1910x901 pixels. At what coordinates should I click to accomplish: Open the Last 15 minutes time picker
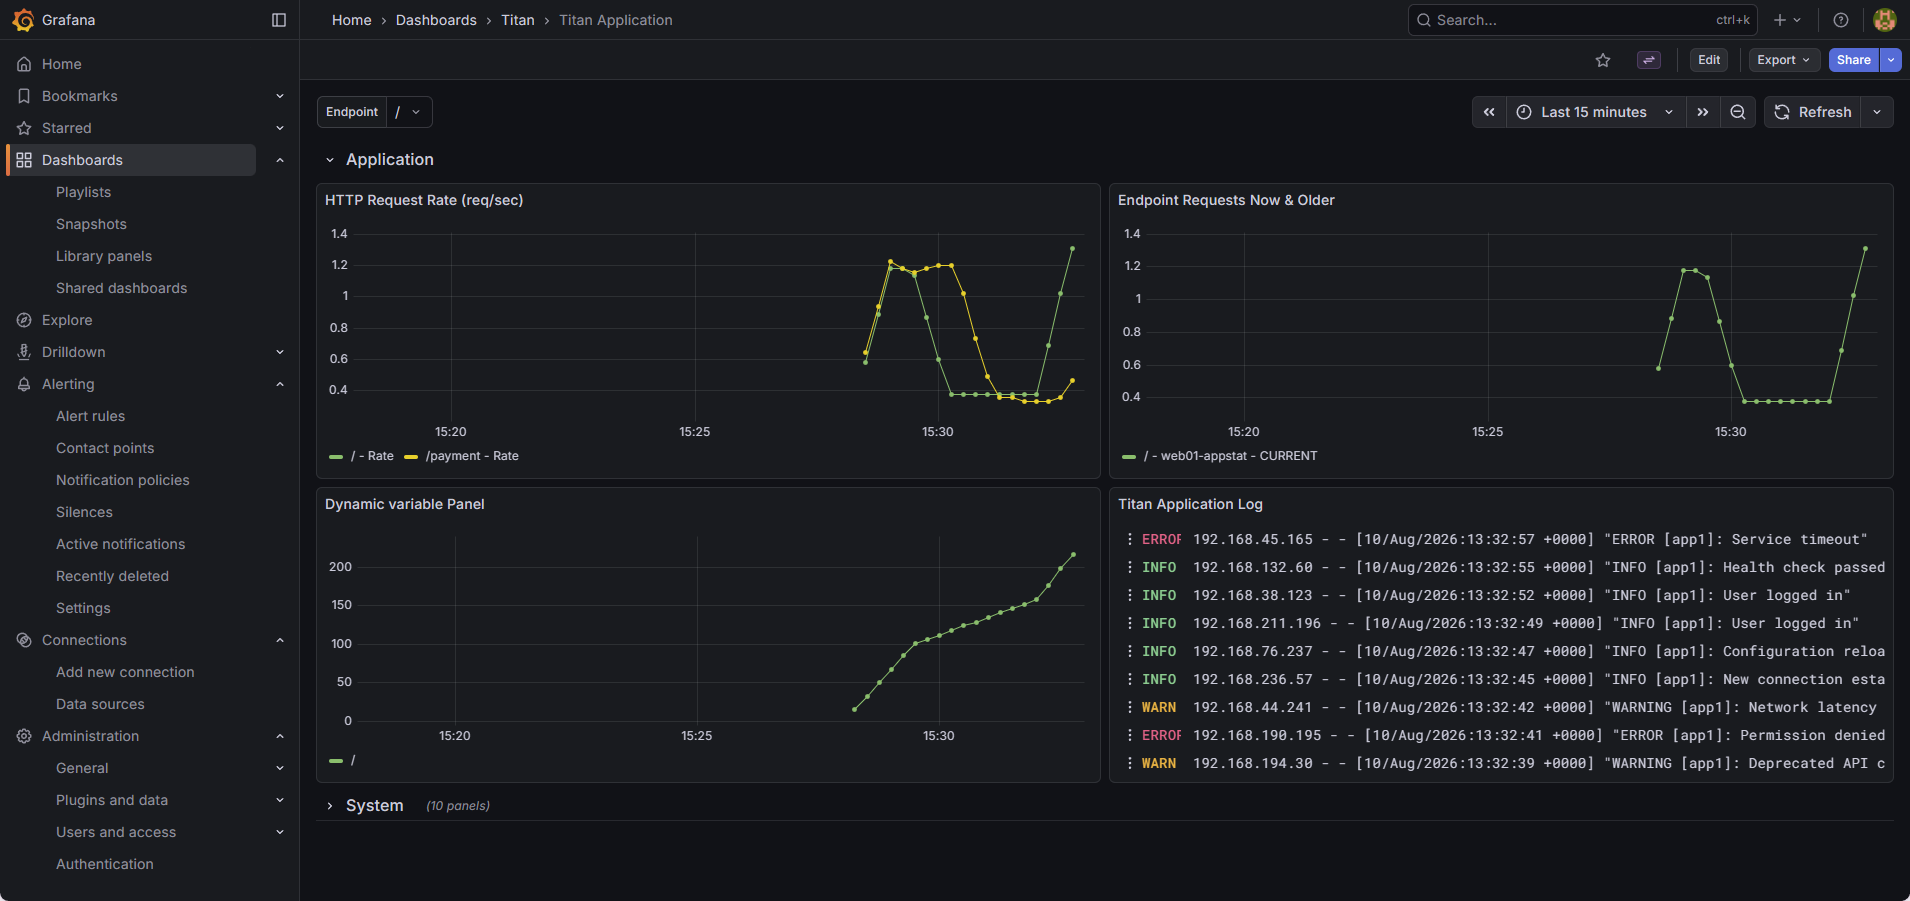(1595, 112)
